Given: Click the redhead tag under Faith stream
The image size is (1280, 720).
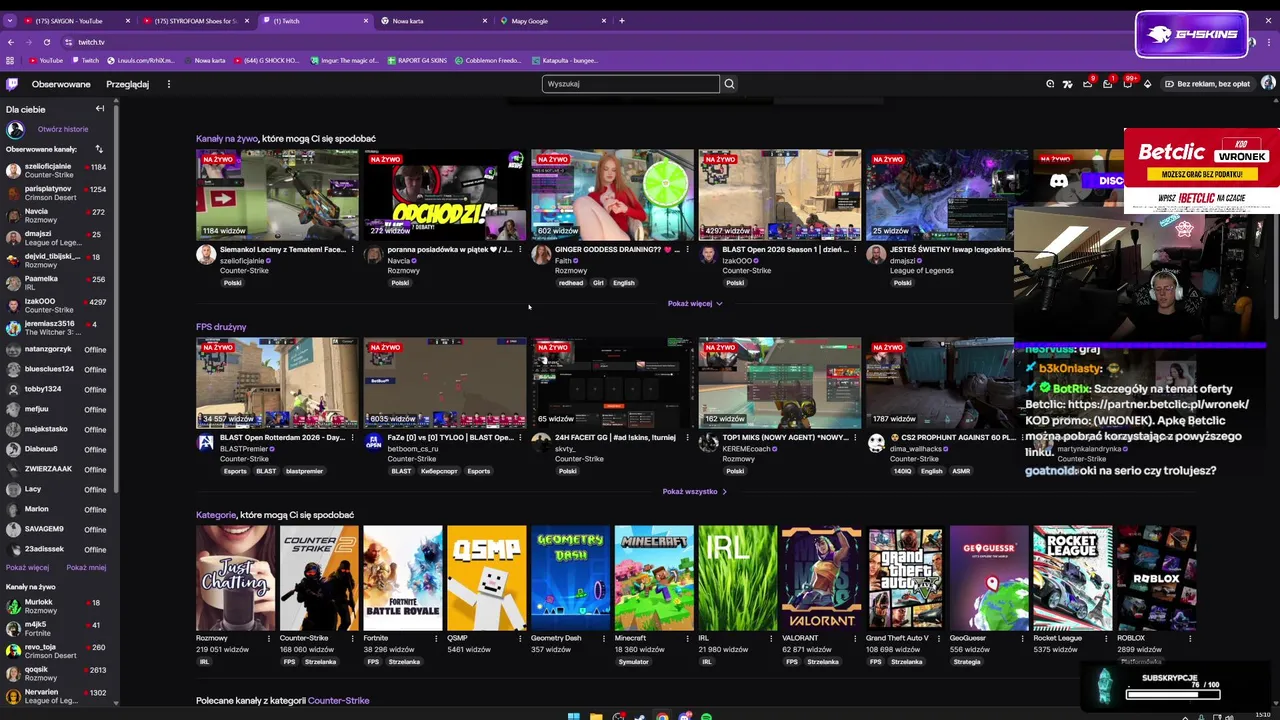Looking at the screenshot, I should point(571,283).
